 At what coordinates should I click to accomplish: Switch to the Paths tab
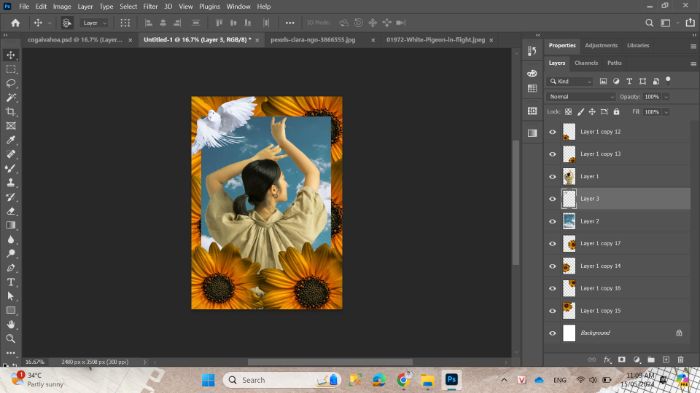(614, 63)
